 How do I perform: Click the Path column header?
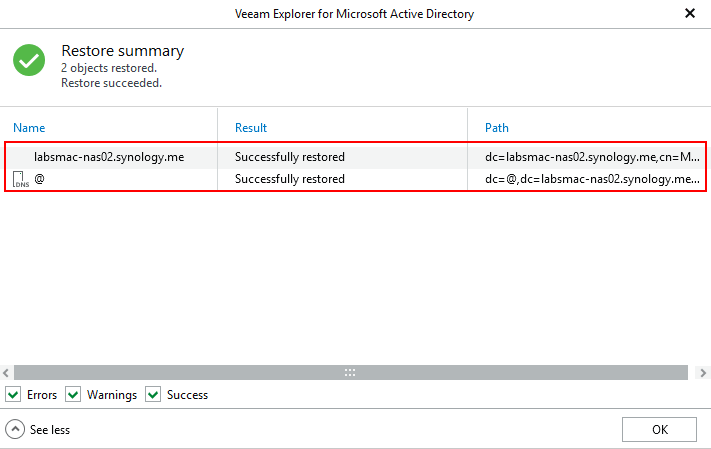pyautogui.click(x=497, y=128)
